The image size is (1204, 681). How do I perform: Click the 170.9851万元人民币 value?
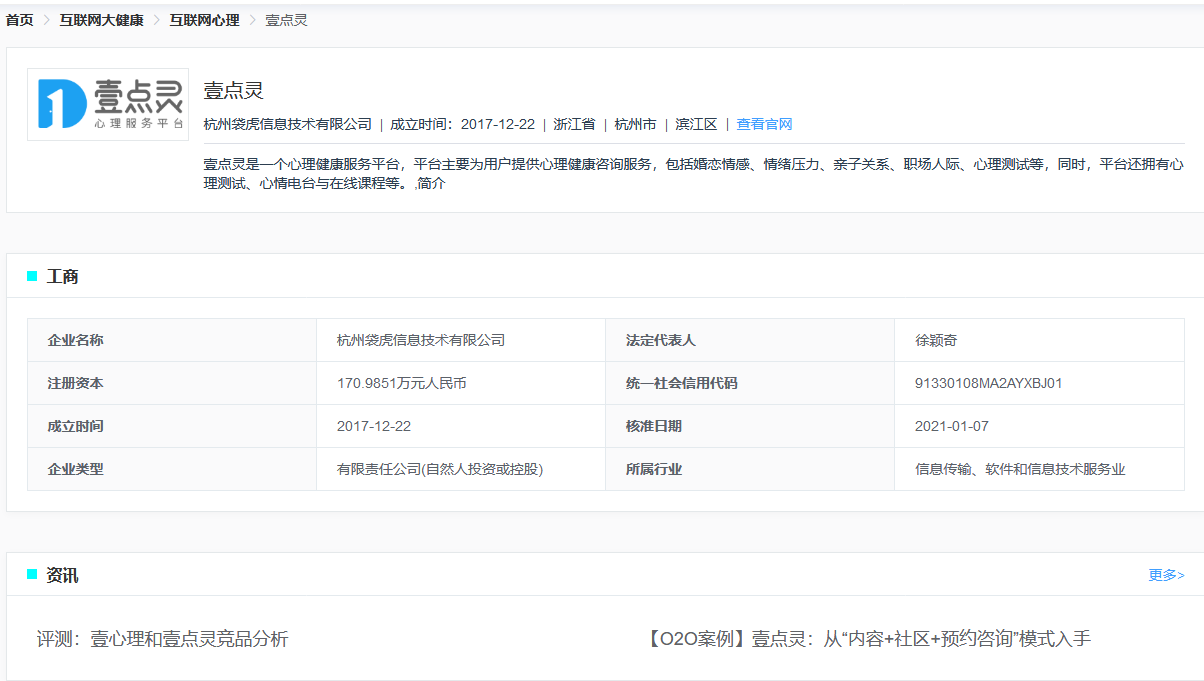coord(402,383)
